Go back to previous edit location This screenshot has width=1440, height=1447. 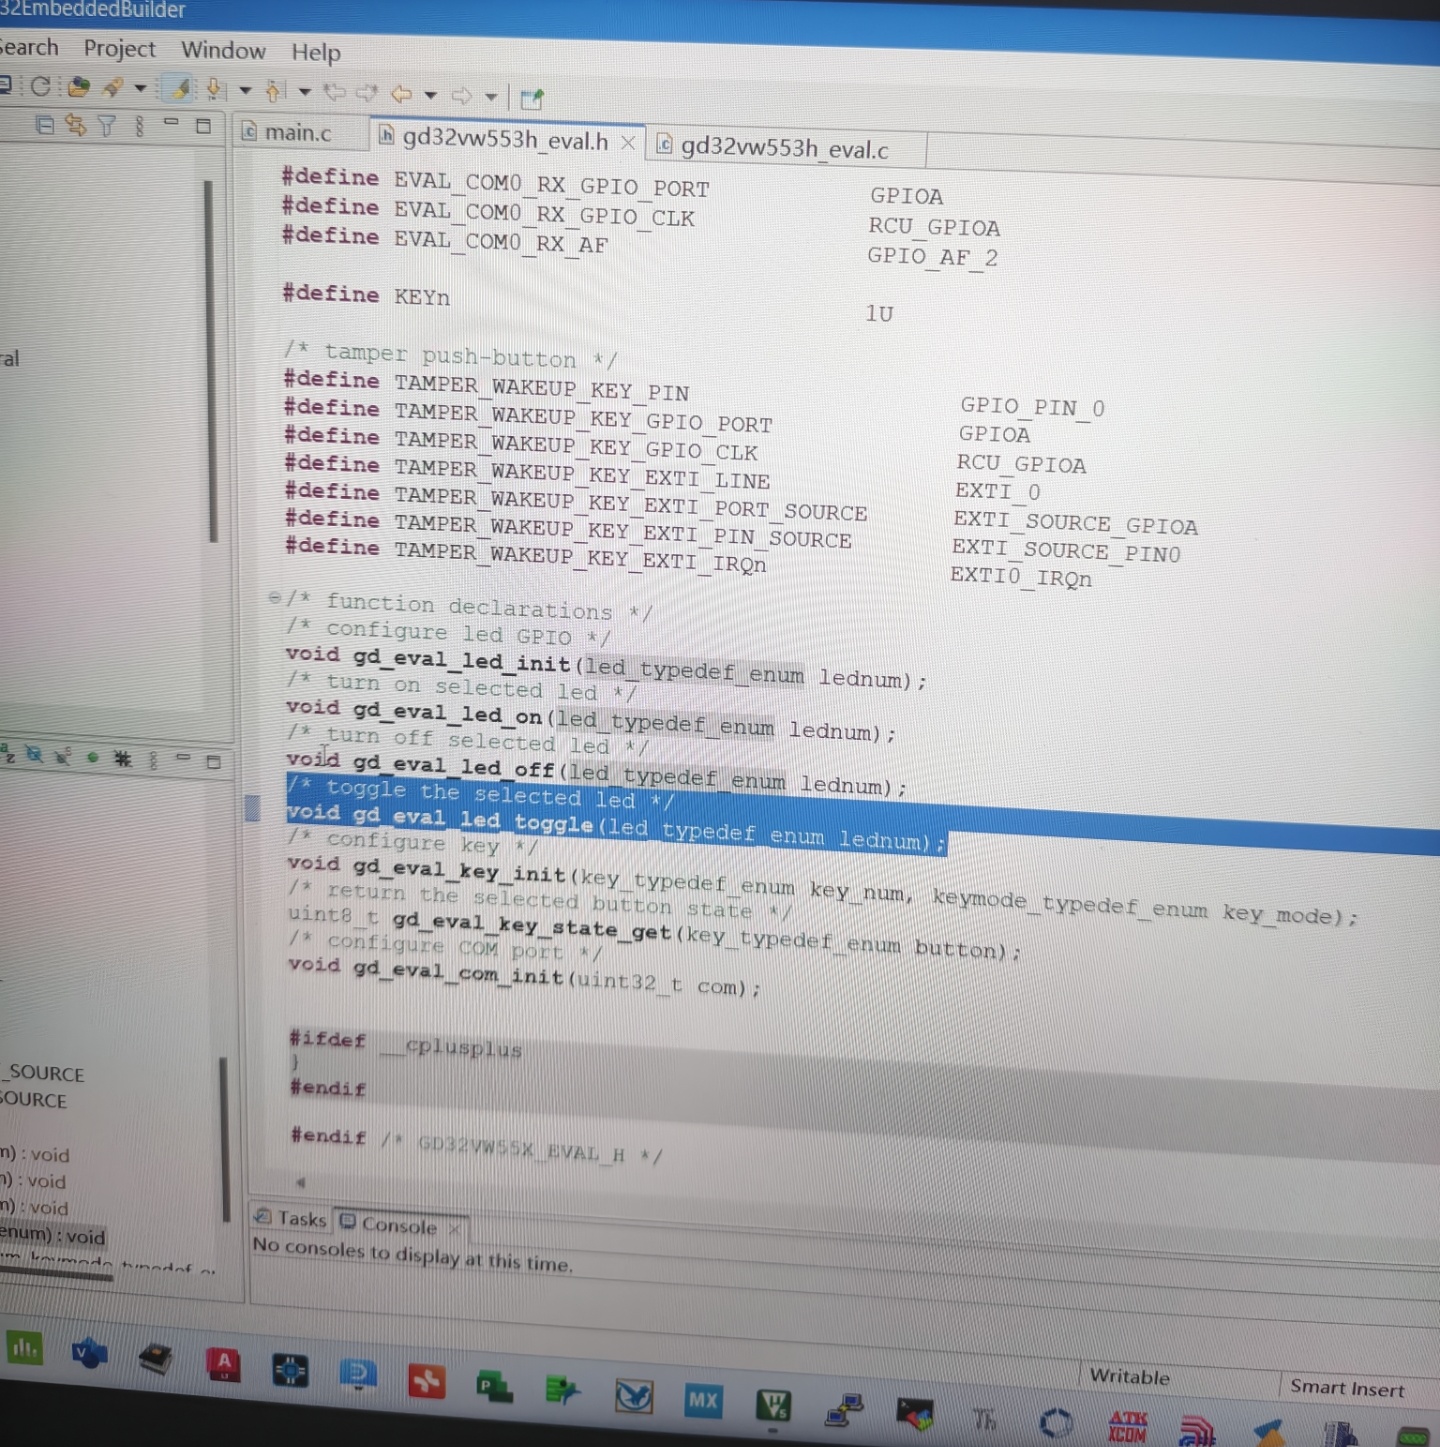[x=335, y=93]
